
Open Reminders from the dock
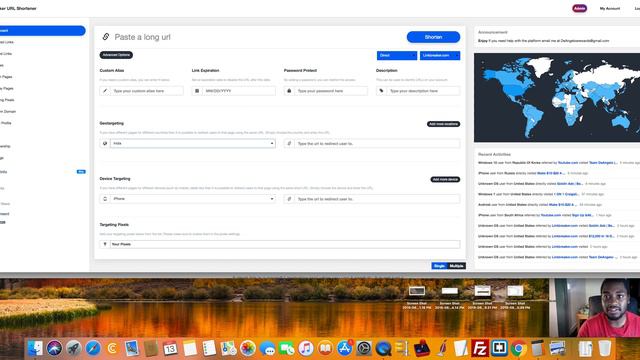click(209, 348)
